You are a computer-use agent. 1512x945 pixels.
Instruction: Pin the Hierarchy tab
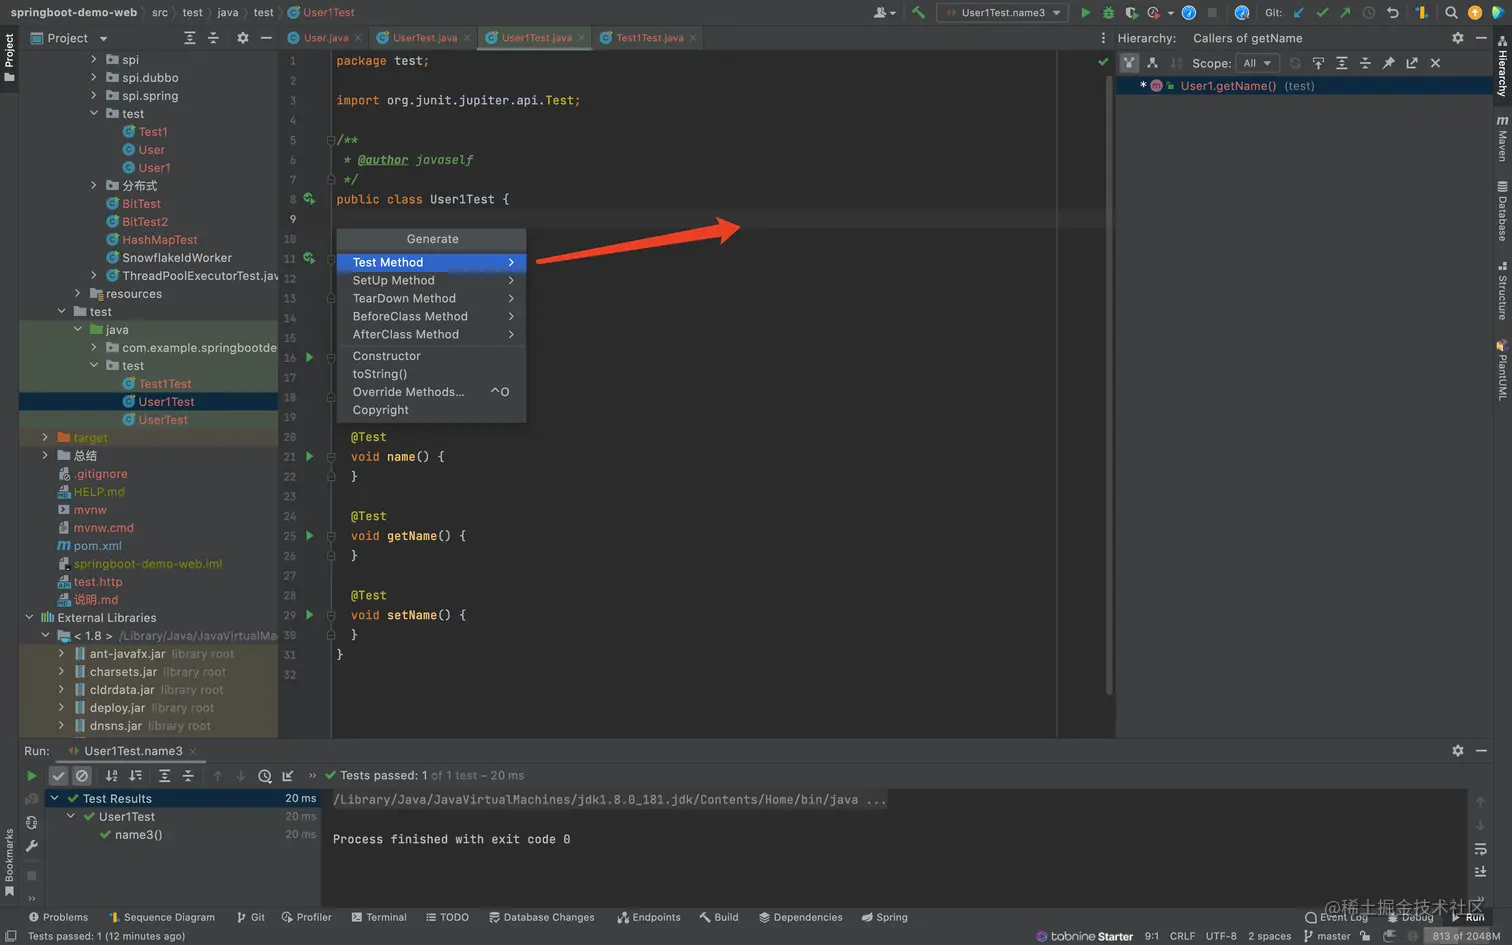pyautogui.click(x=1388, y=63)
